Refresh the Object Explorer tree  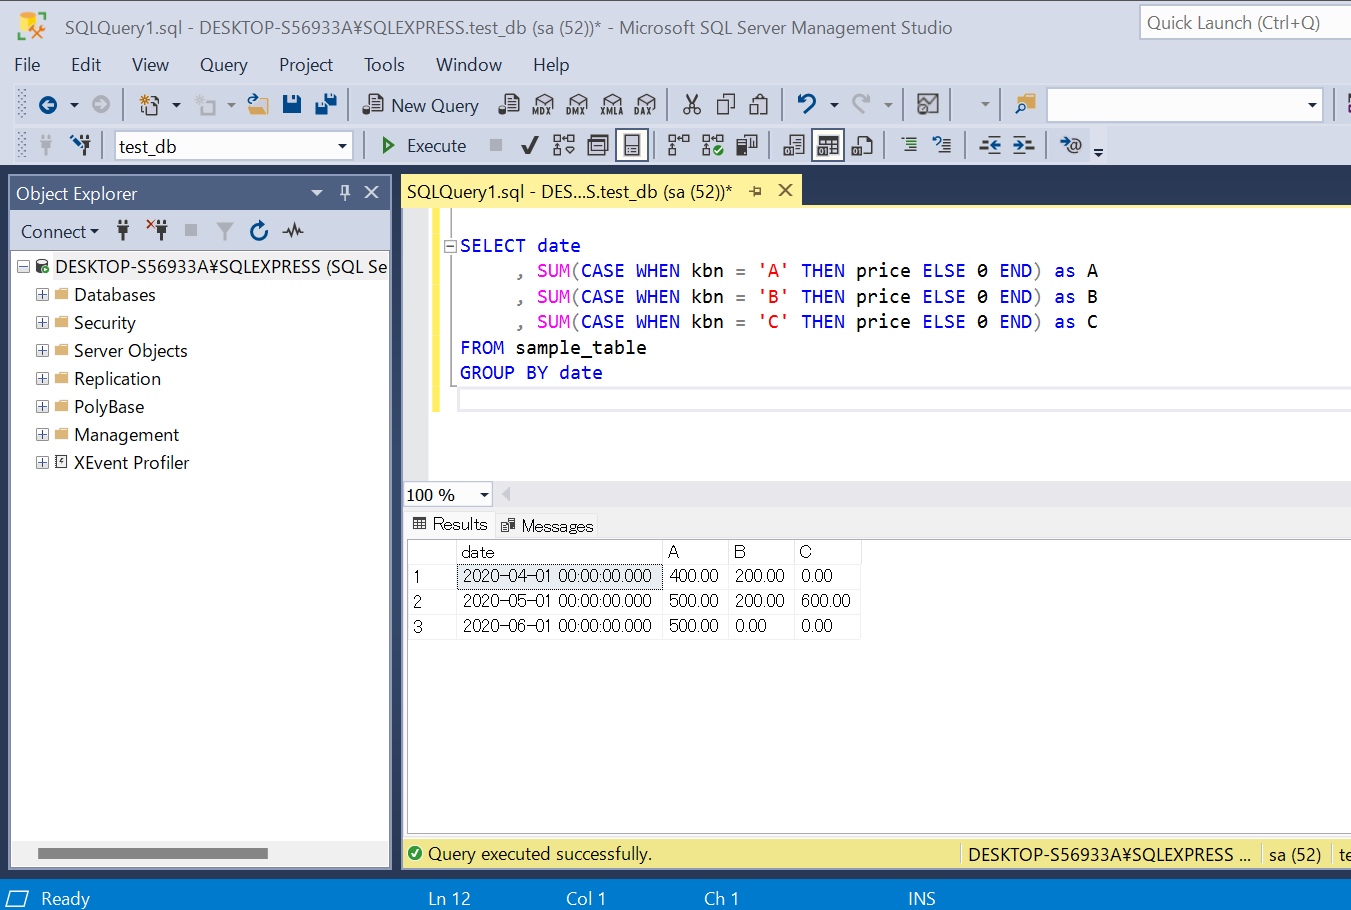point(259,231)
